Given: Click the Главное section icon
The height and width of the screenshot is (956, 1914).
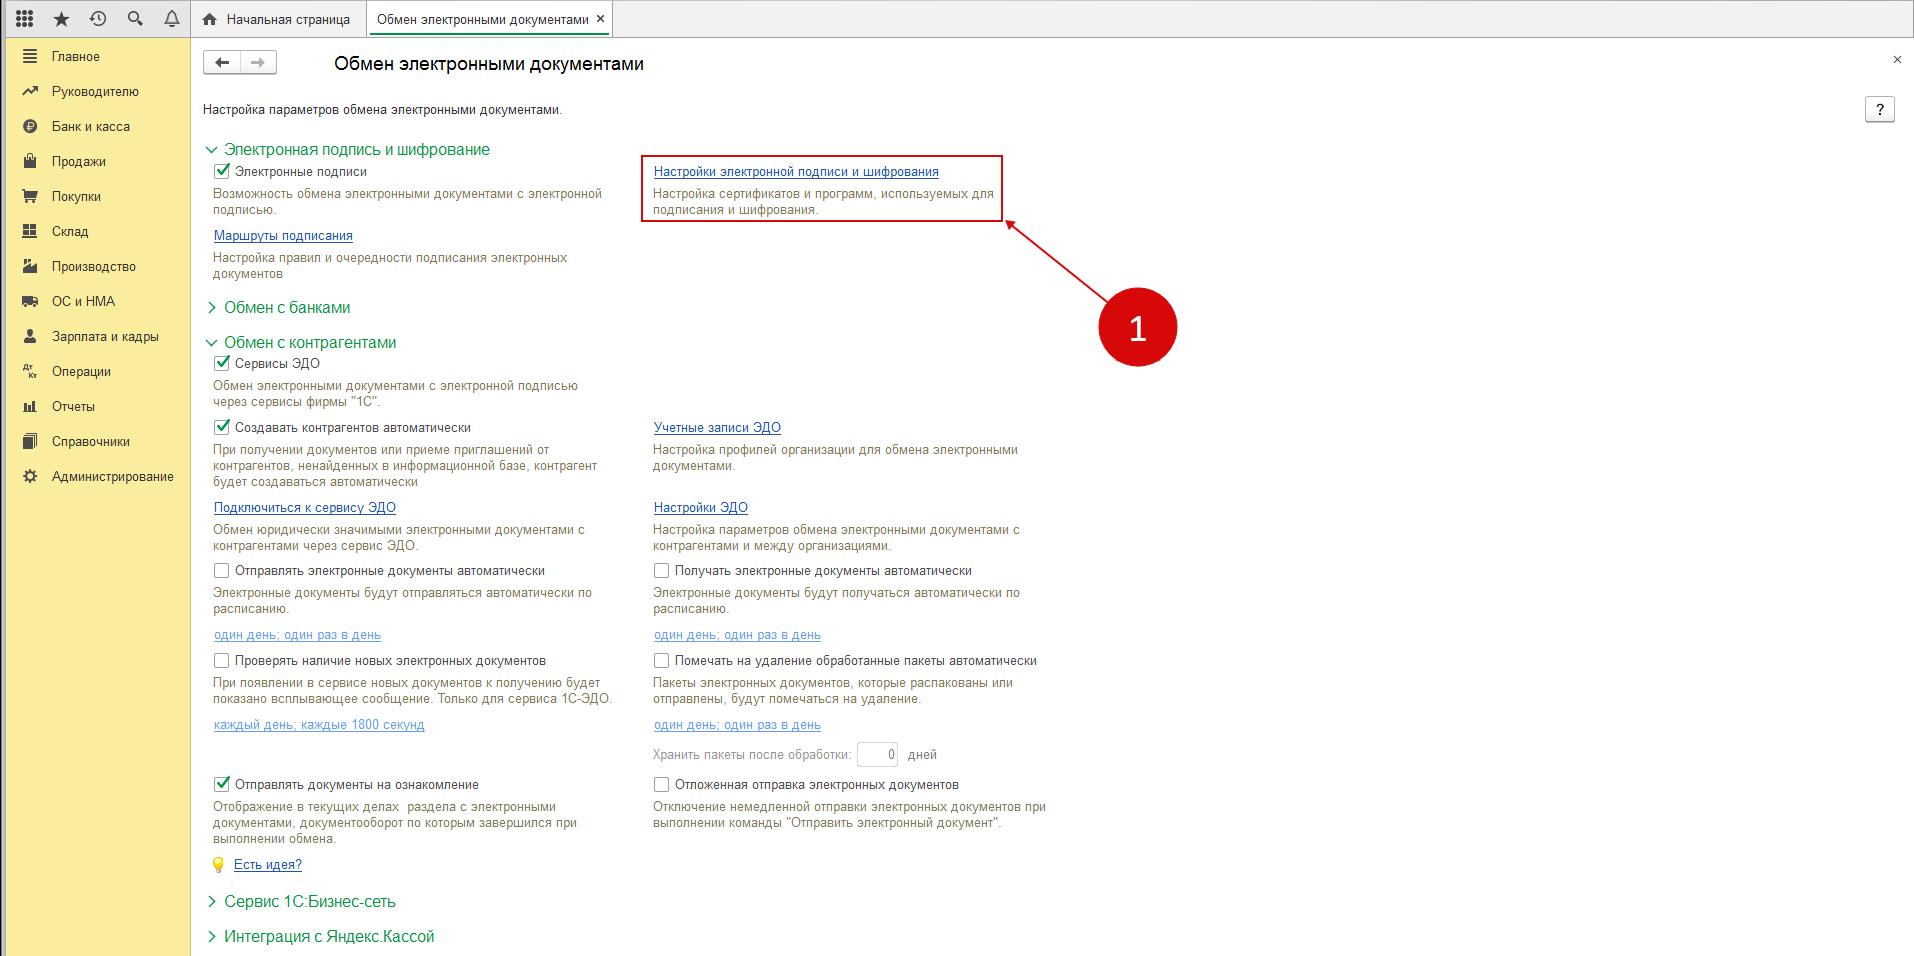Looking at the screenshot, I should point(30,57).
